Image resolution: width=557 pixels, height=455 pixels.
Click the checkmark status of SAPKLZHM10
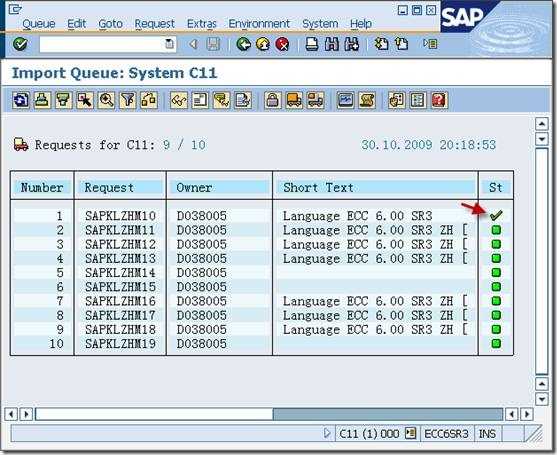point(496,215)
